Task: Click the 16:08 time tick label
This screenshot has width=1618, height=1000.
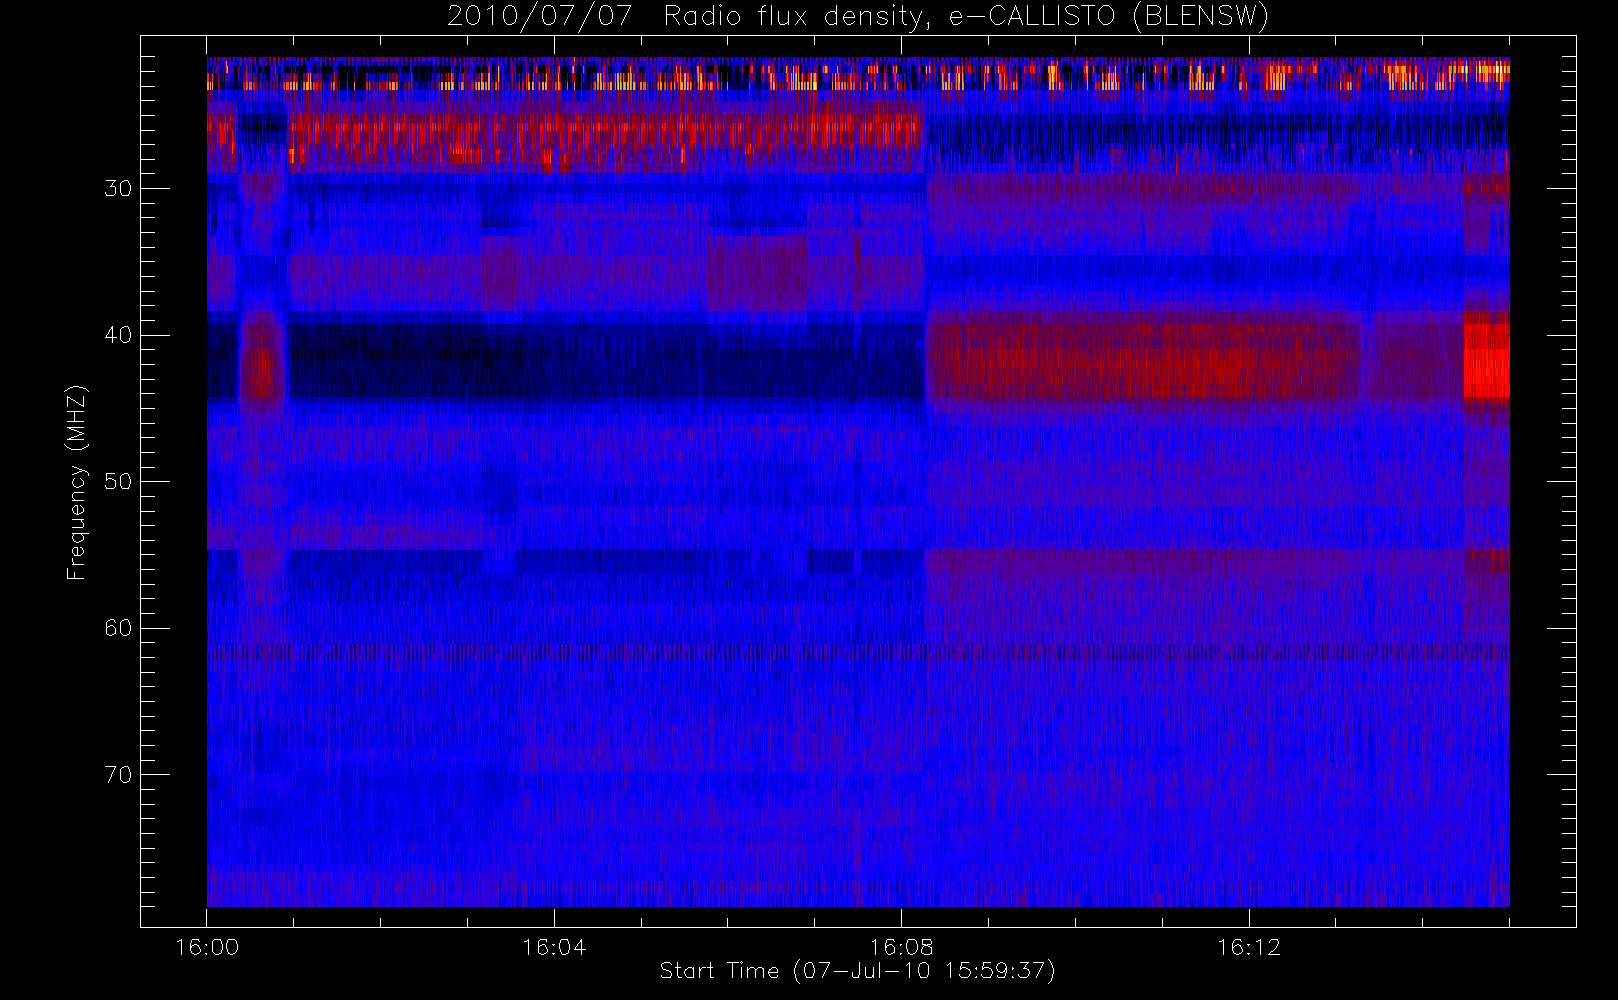Action: click(901, 947)
